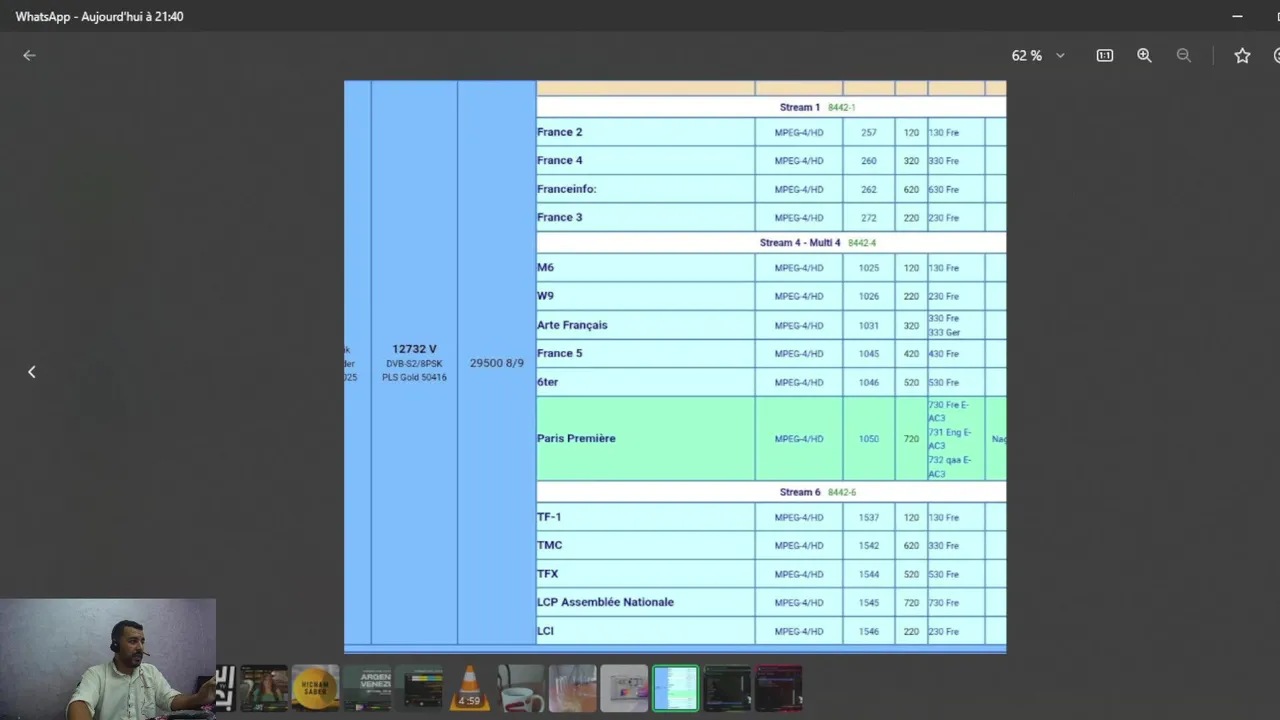Screen dimensions: 1280x720
Task: Open the Argentina Venezuela thumbnail
Action: click(367, 688)
